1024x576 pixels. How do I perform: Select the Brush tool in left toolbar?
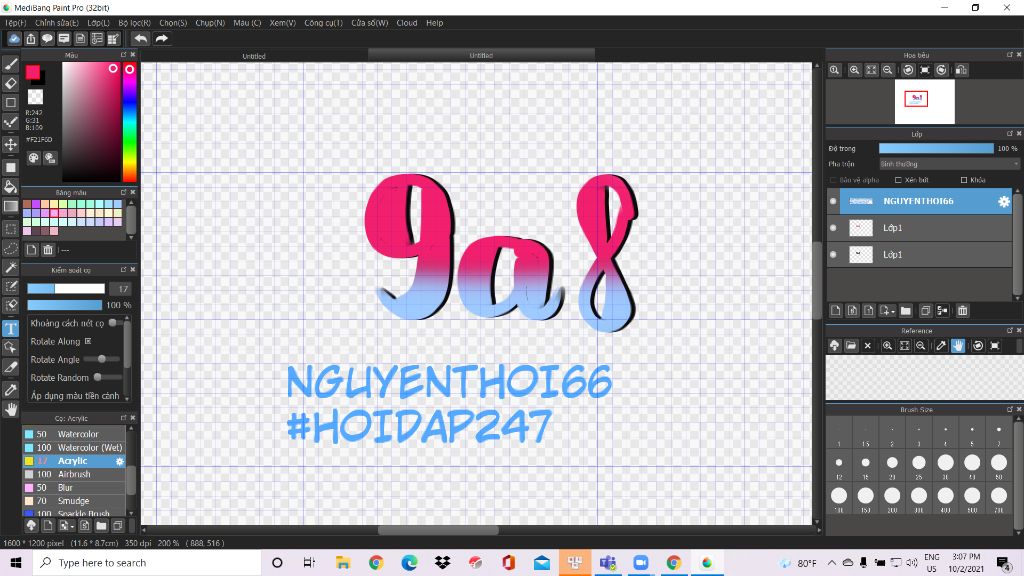click(x=10, y=64)
